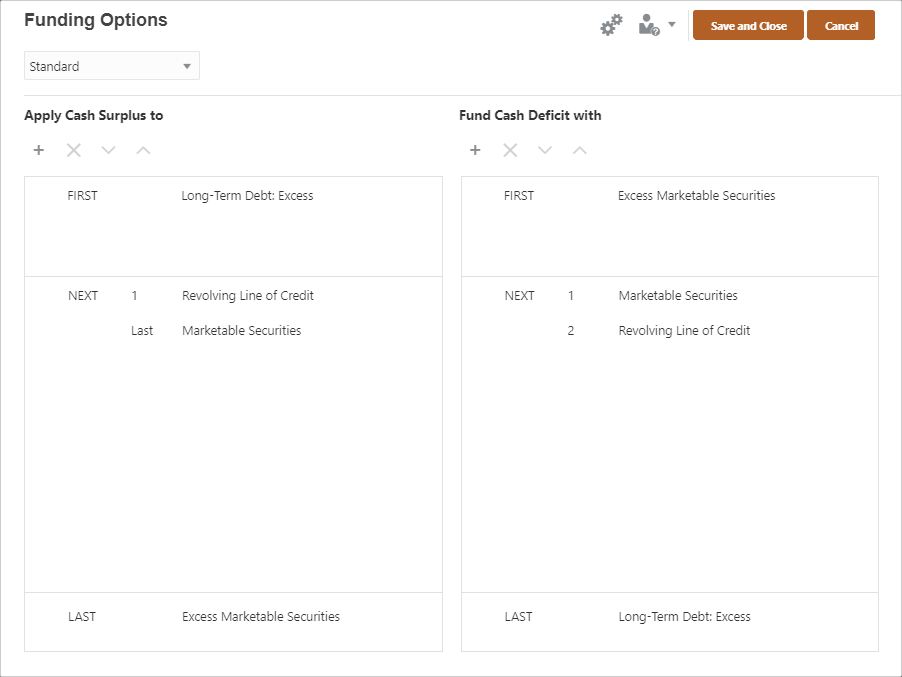The width and height of the screenshot is (902, 677).
Task: Expand the arrow beside the user icon
Action: point(672,24)
